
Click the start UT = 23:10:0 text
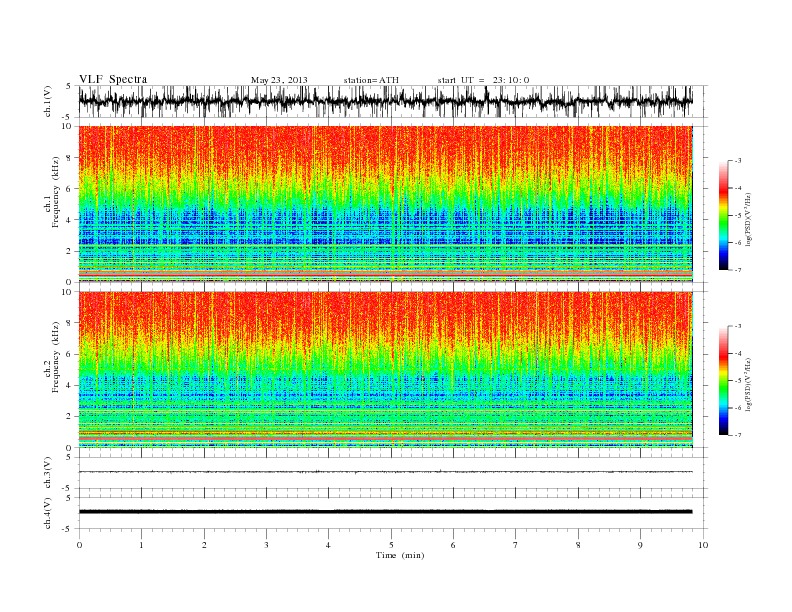click(483, 80)
